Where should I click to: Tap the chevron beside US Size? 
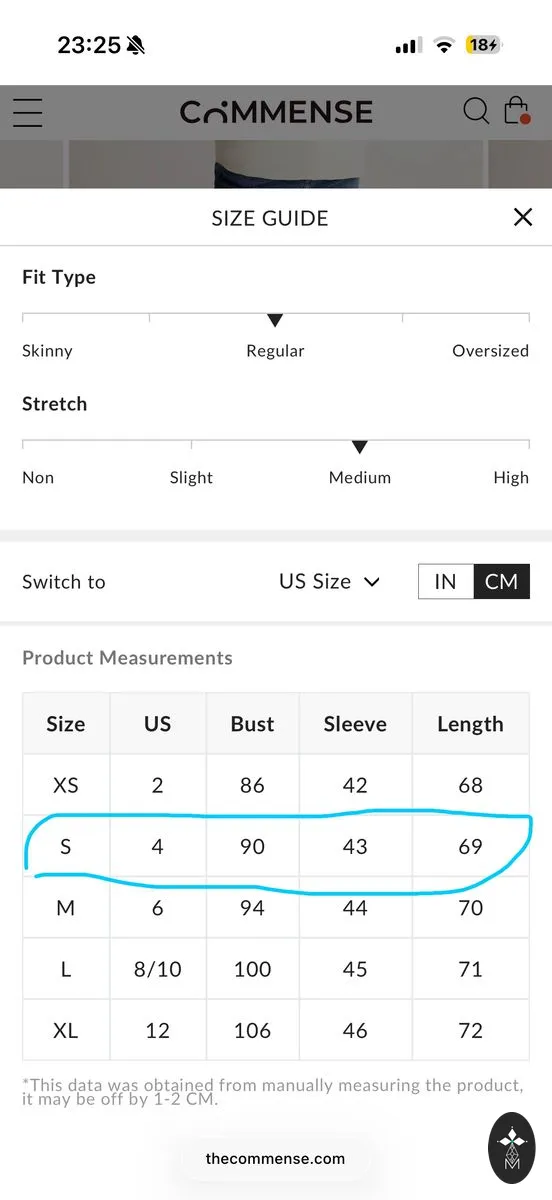(372, 582)
